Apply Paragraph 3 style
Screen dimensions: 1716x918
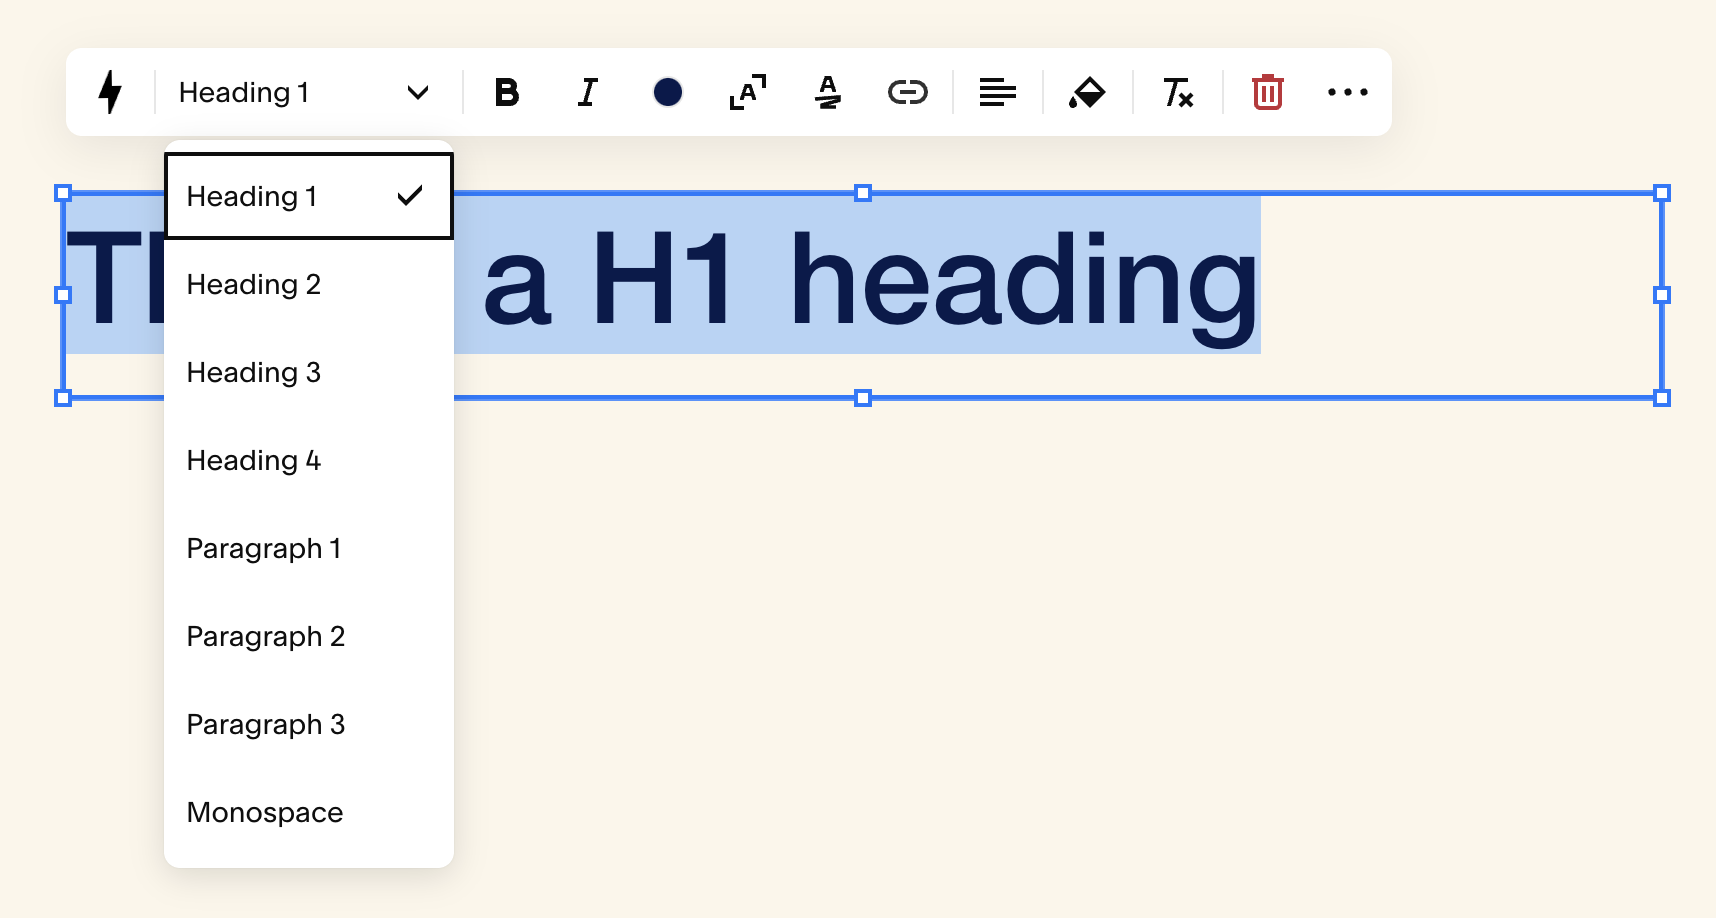309,724
